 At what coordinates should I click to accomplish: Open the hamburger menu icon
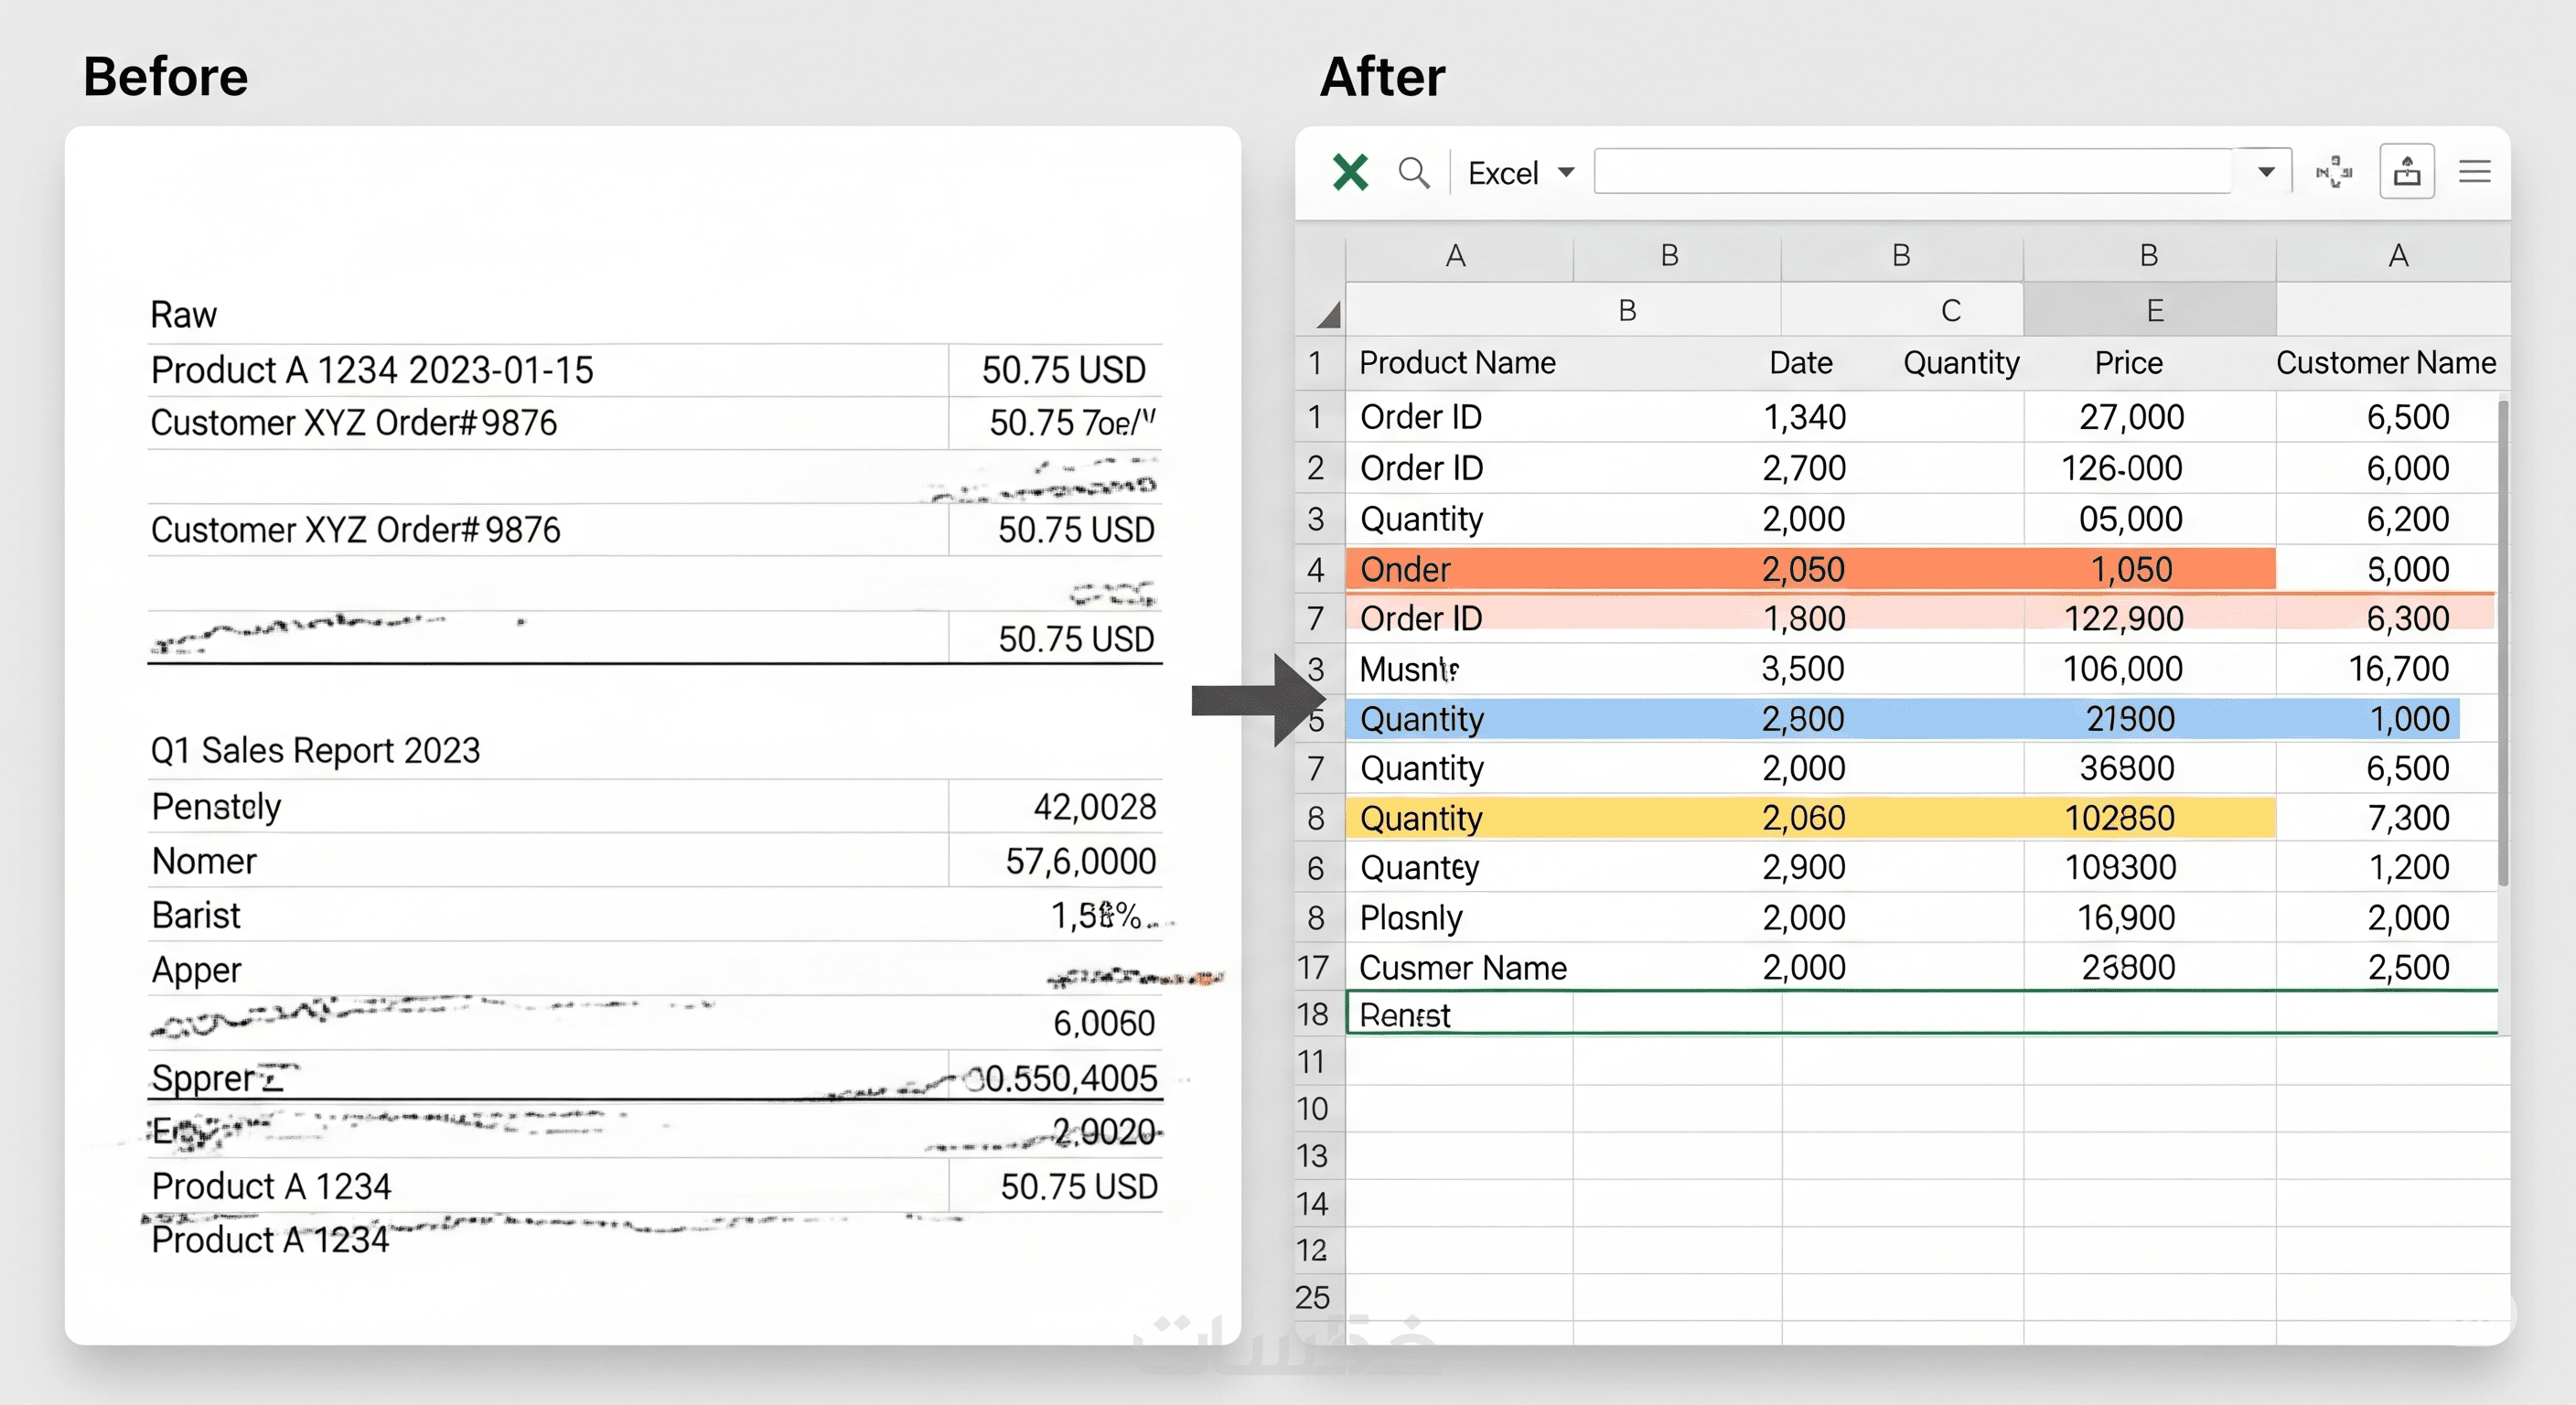tap(2474, 172)
